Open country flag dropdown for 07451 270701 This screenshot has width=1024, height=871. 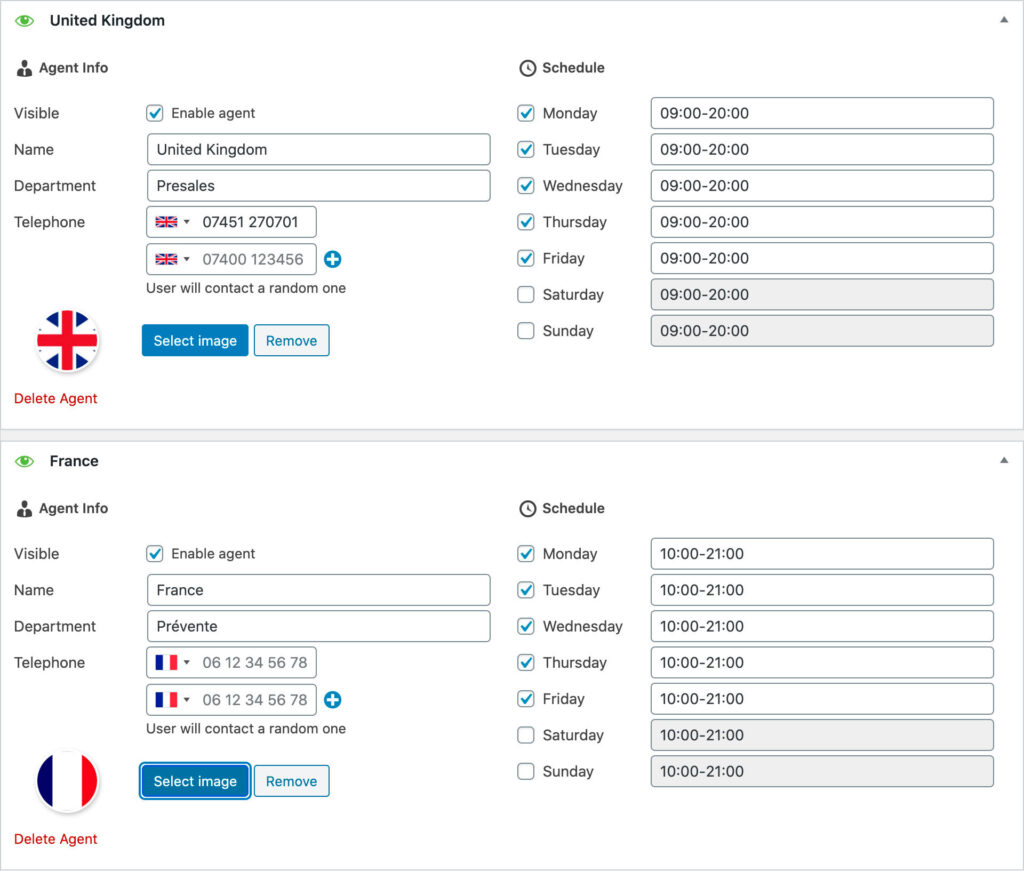click(x=172, y=222)
